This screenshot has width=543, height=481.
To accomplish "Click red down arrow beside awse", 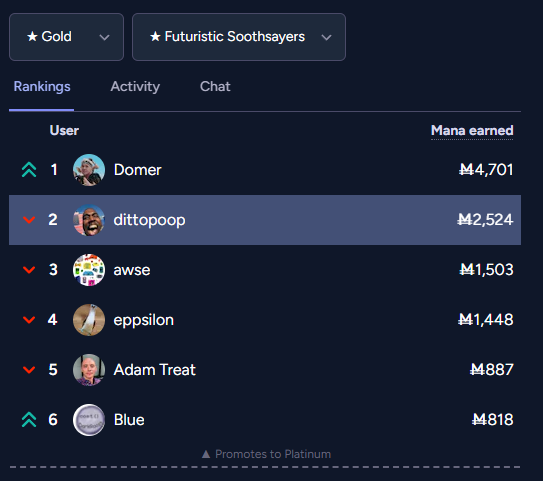I will point(29,270).
